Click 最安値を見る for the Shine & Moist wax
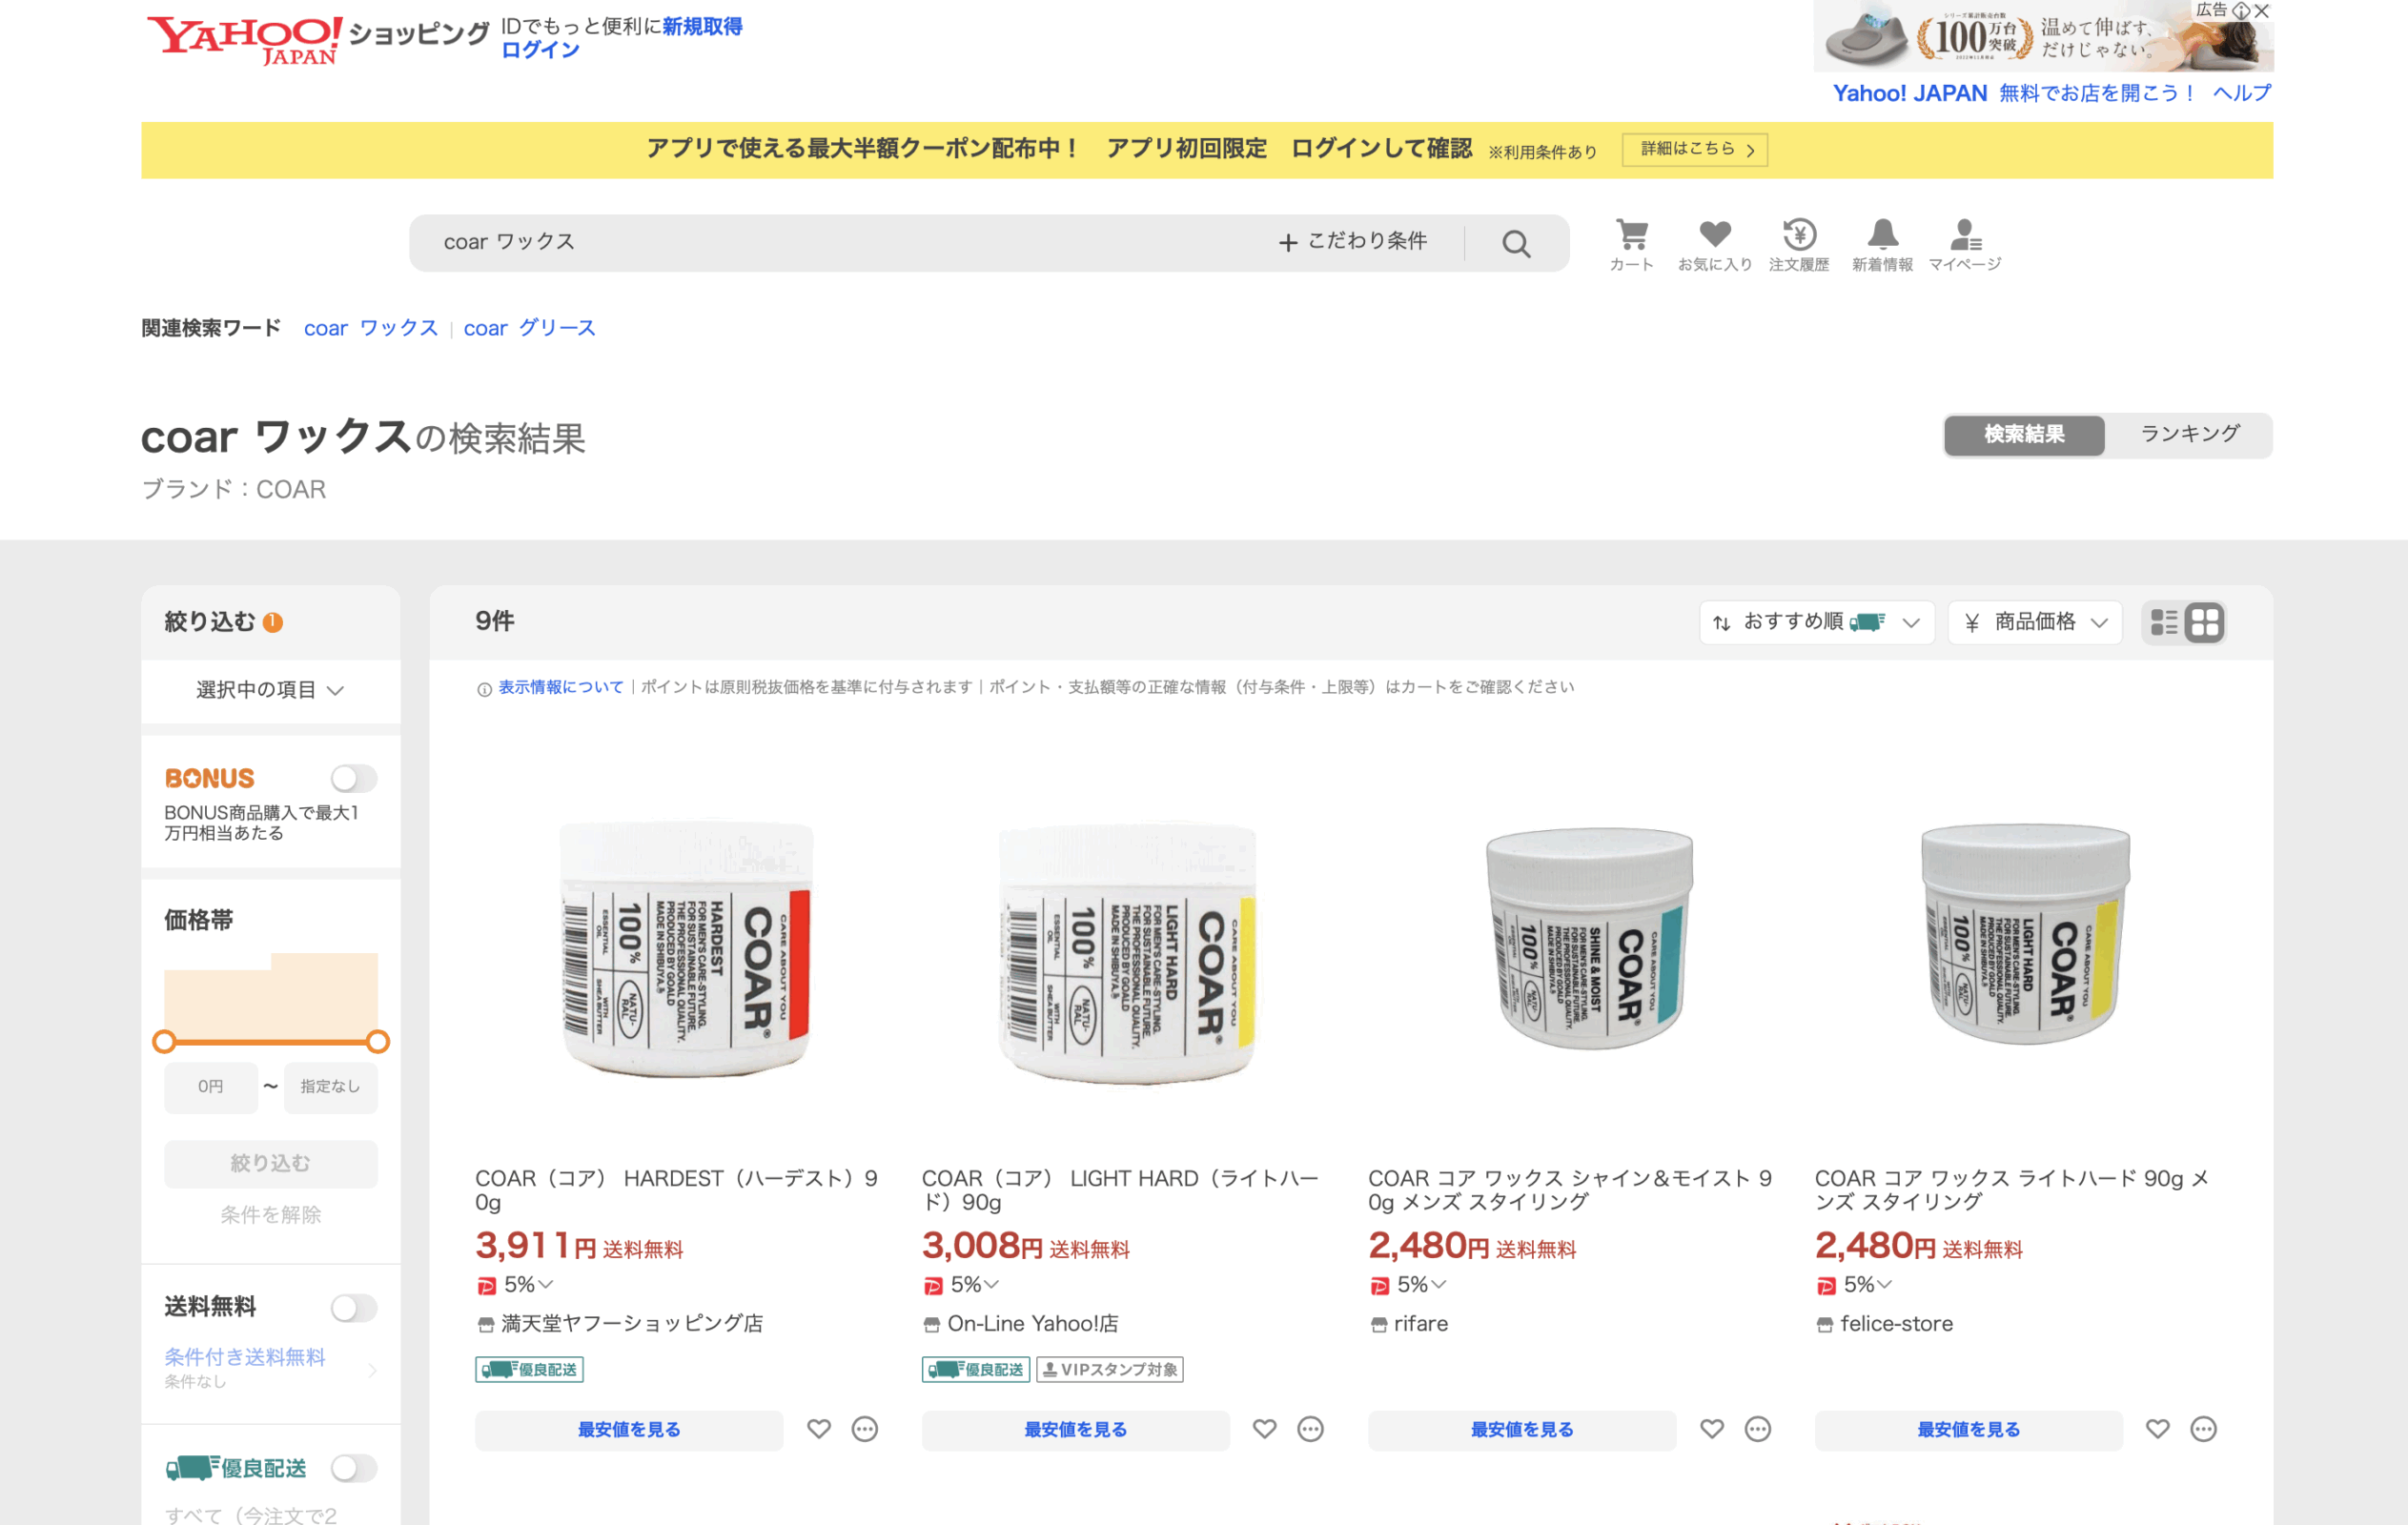This screenshot has height=1525, width=2408. [x=1521, y=1430]
